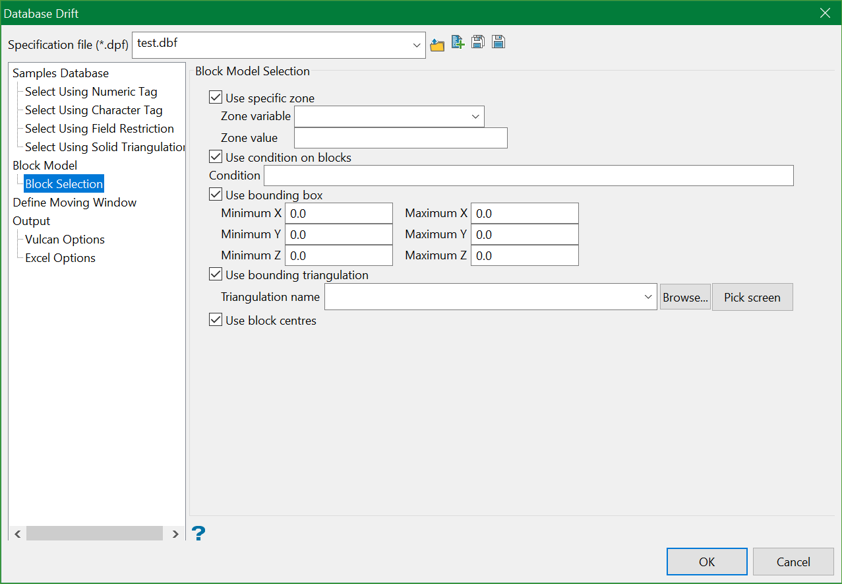Open the Triangulation name dropdown
Viewport: 842px width, 584px height.
[649, 297]
